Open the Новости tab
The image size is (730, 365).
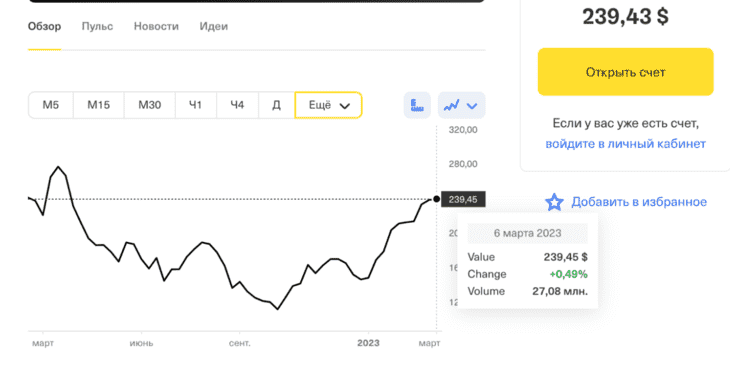point(156,27)
